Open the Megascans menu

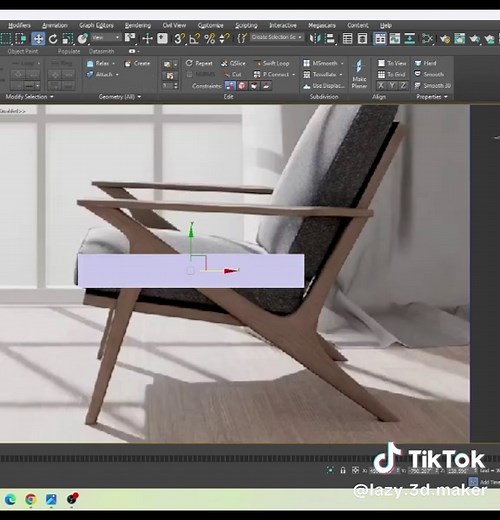(x=322, y=25)
